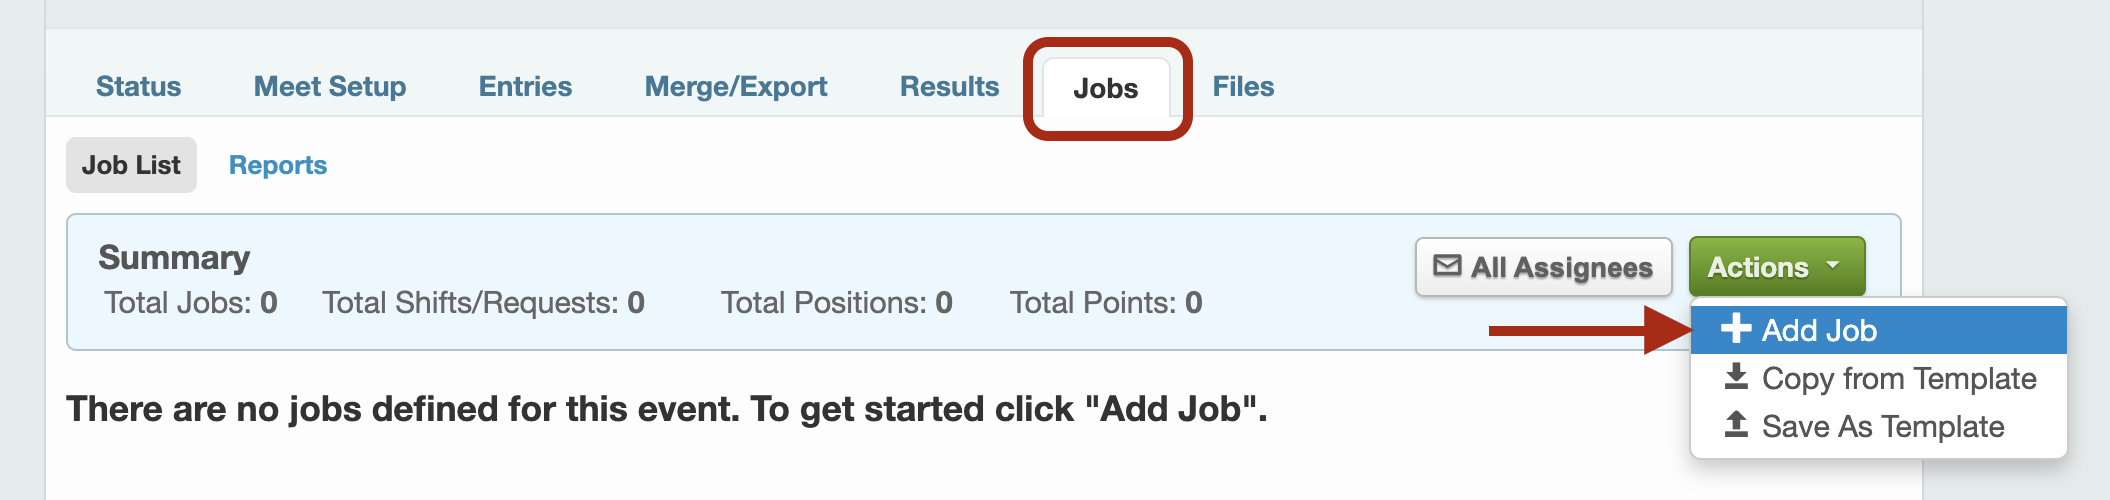
Task: Select the Job List sub-tab
Action: [131, 165]
